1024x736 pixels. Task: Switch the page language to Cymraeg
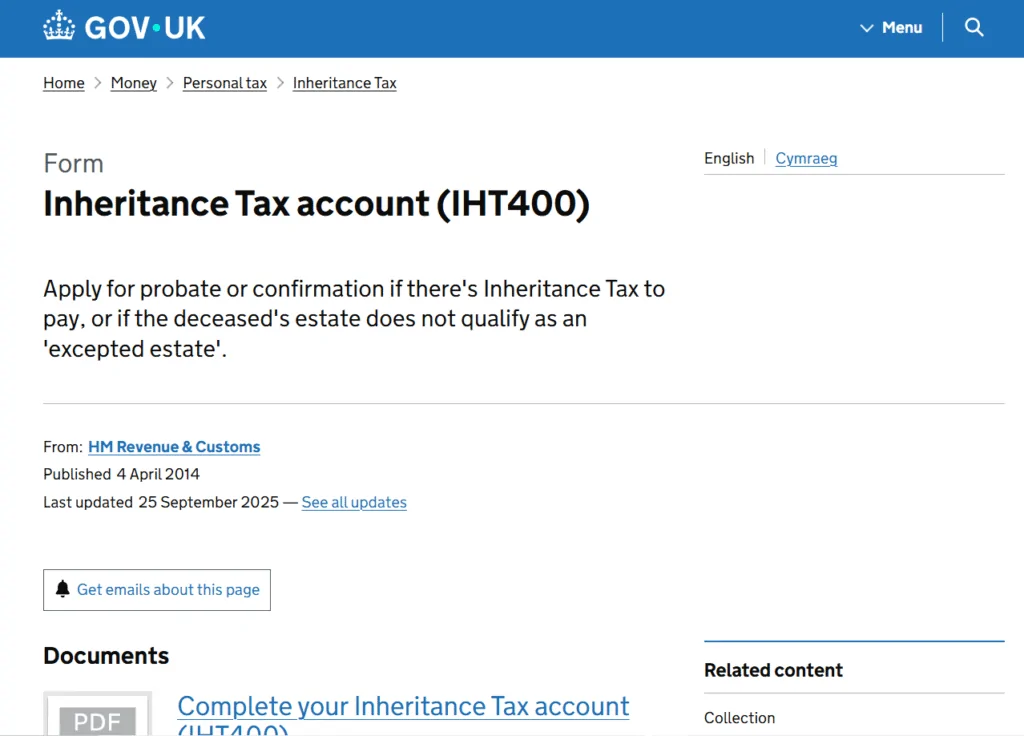click(806, 158)
